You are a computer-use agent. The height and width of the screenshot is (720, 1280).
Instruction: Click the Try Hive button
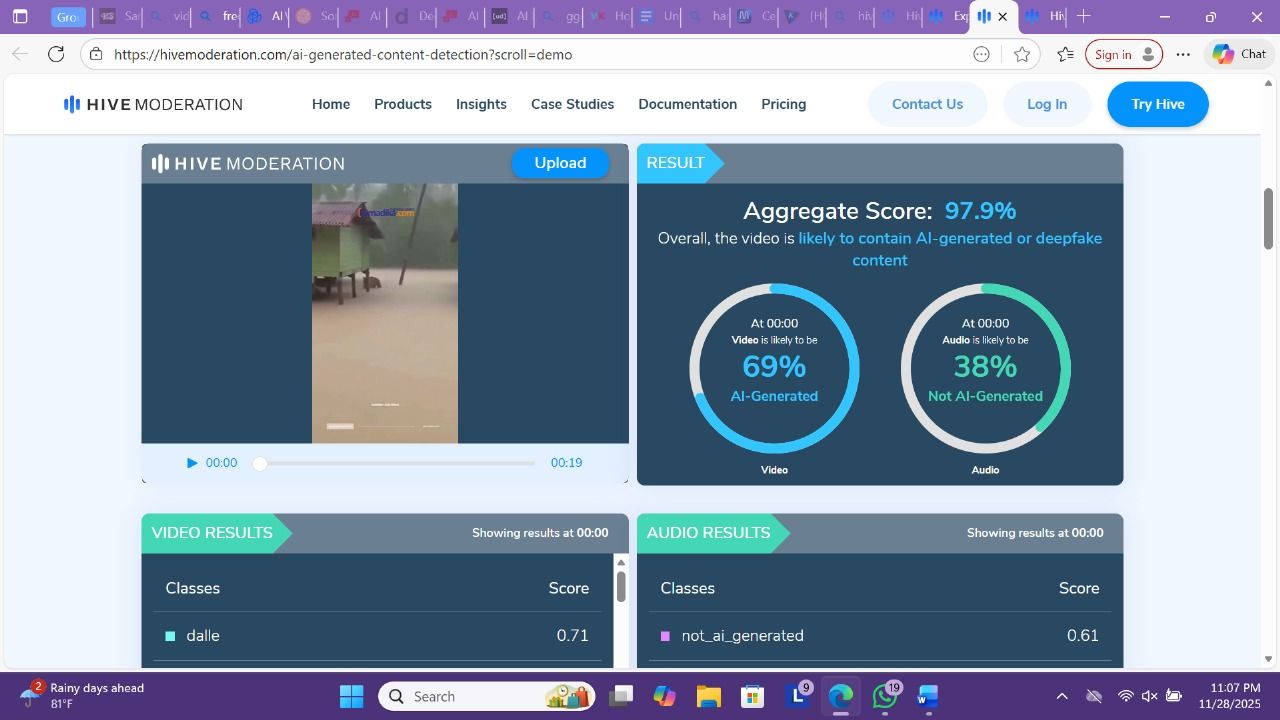pos(1157,104)
